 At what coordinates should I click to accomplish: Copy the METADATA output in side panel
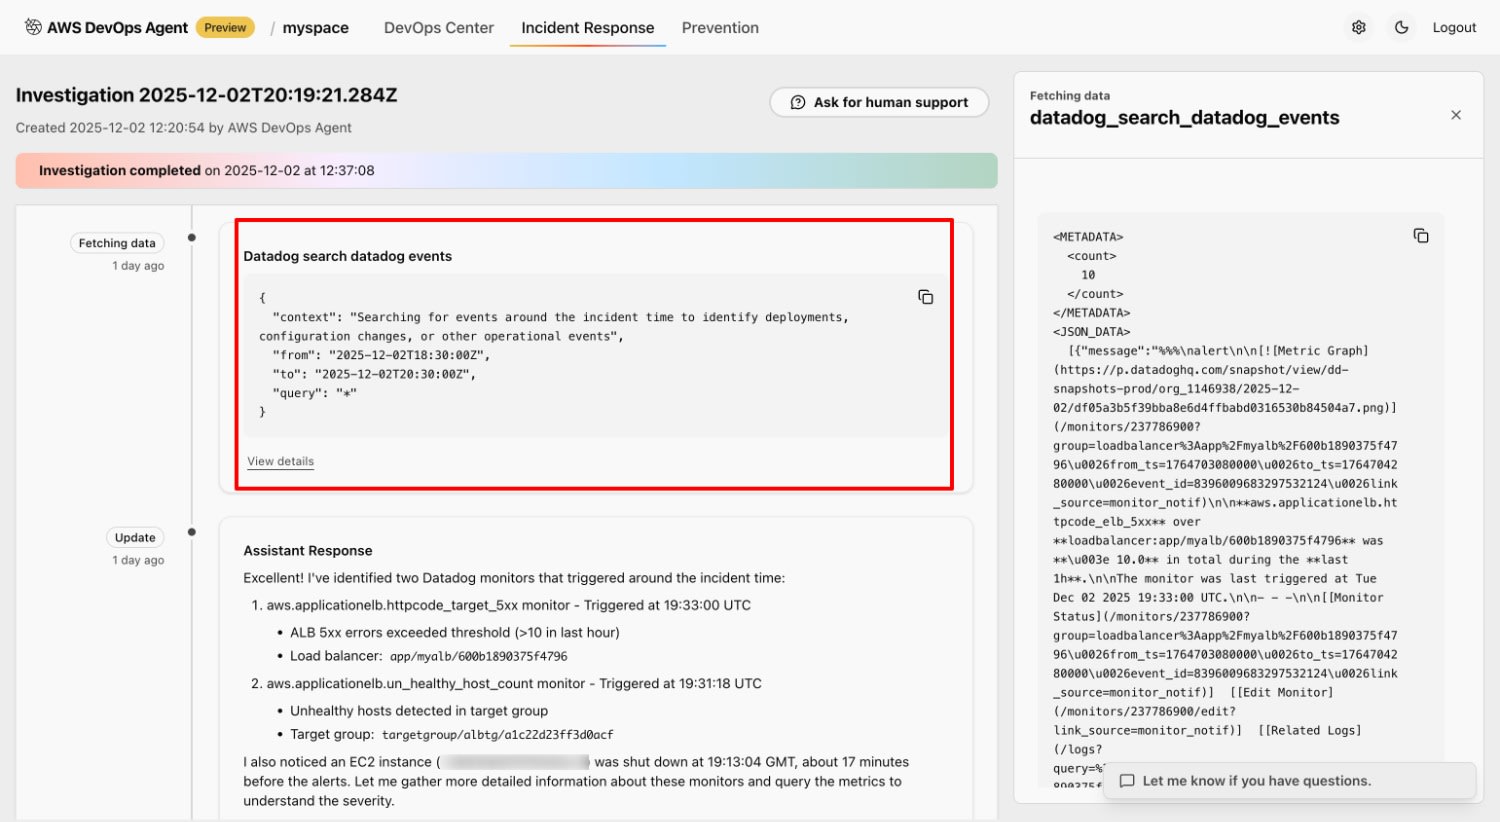coord(1421,236)
